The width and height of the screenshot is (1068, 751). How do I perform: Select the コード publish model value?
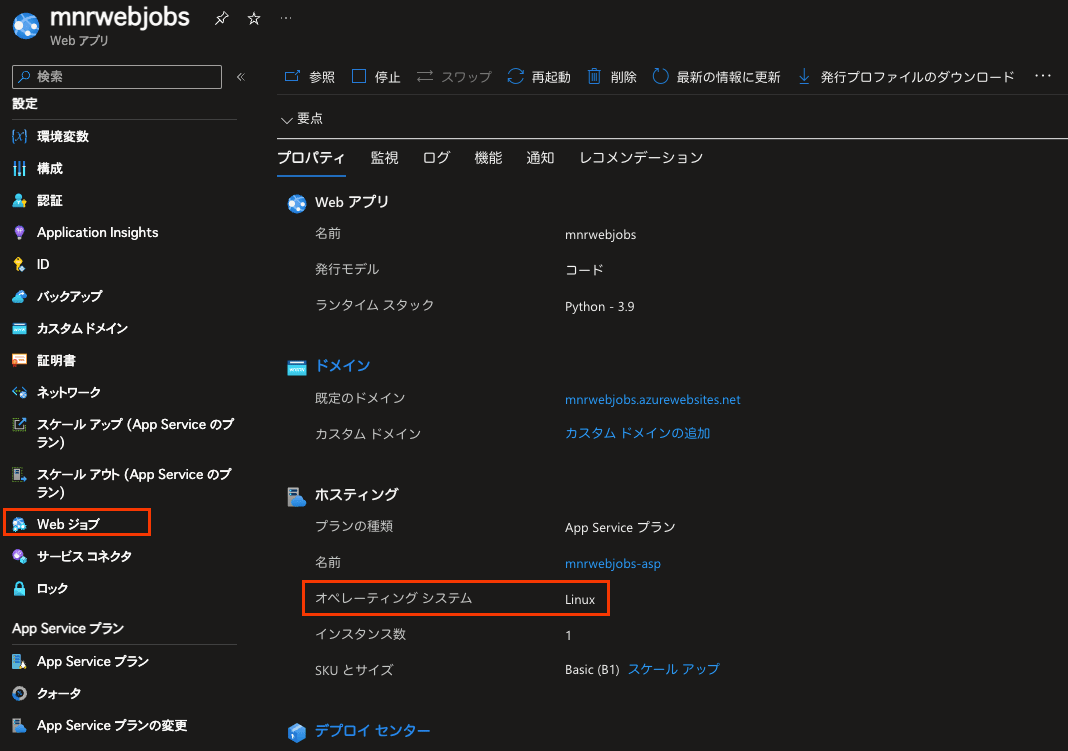click(584, 270)
